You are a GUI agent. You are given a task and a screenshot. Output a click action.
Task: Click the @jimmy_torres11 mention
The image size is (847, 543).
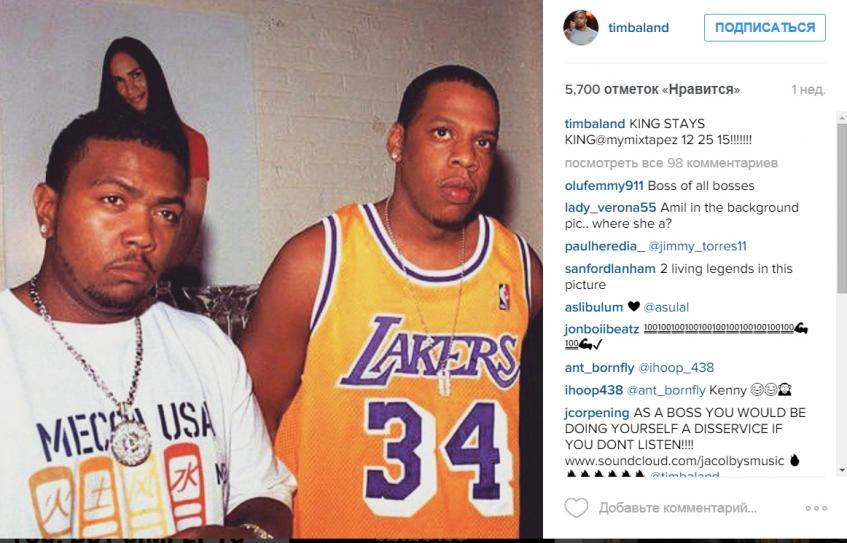(697, 246)
